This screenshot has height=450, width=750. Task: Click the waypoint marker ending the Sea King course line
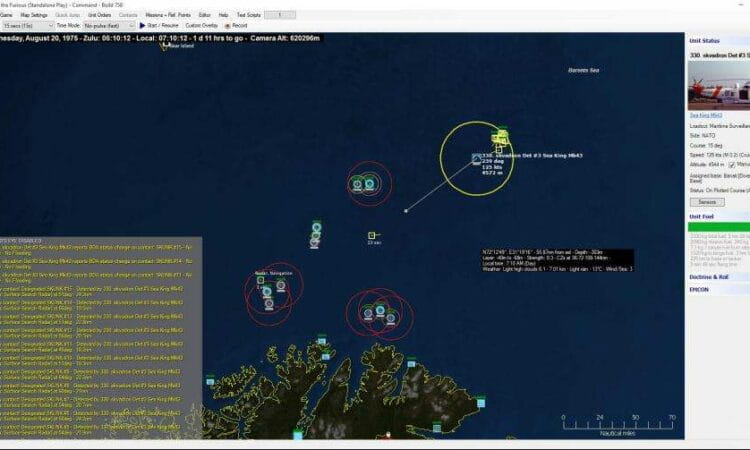tap(406, 211)
